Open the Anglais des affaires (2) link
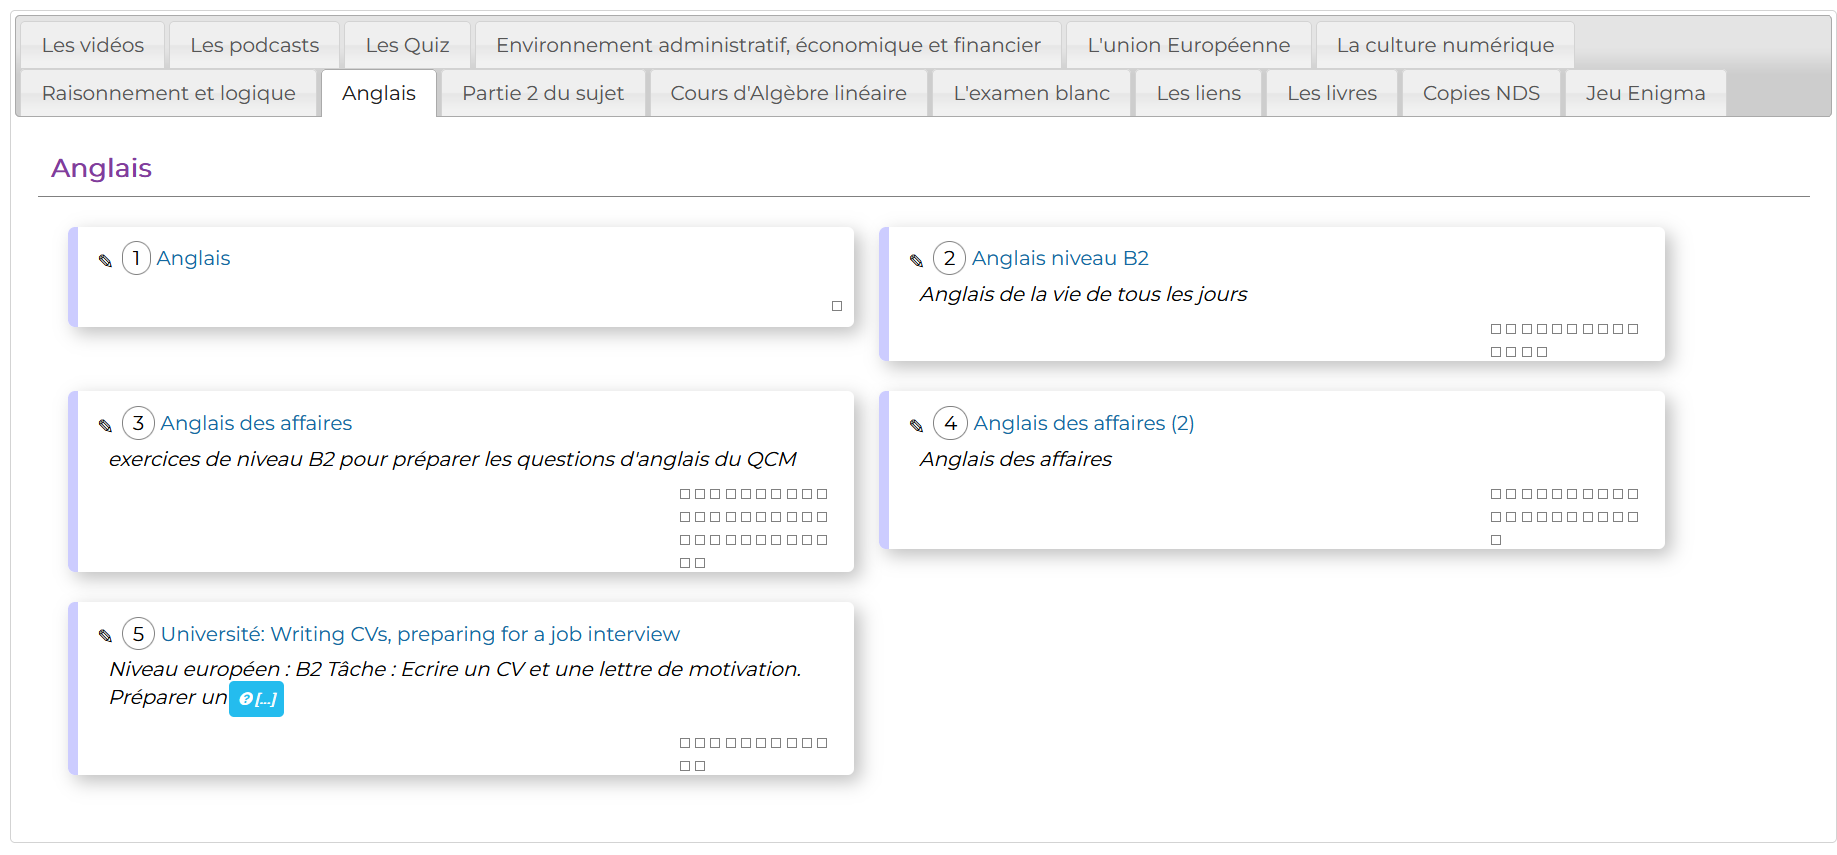The height and width of the screenshot is (855, 1837). pos(1084,423)
